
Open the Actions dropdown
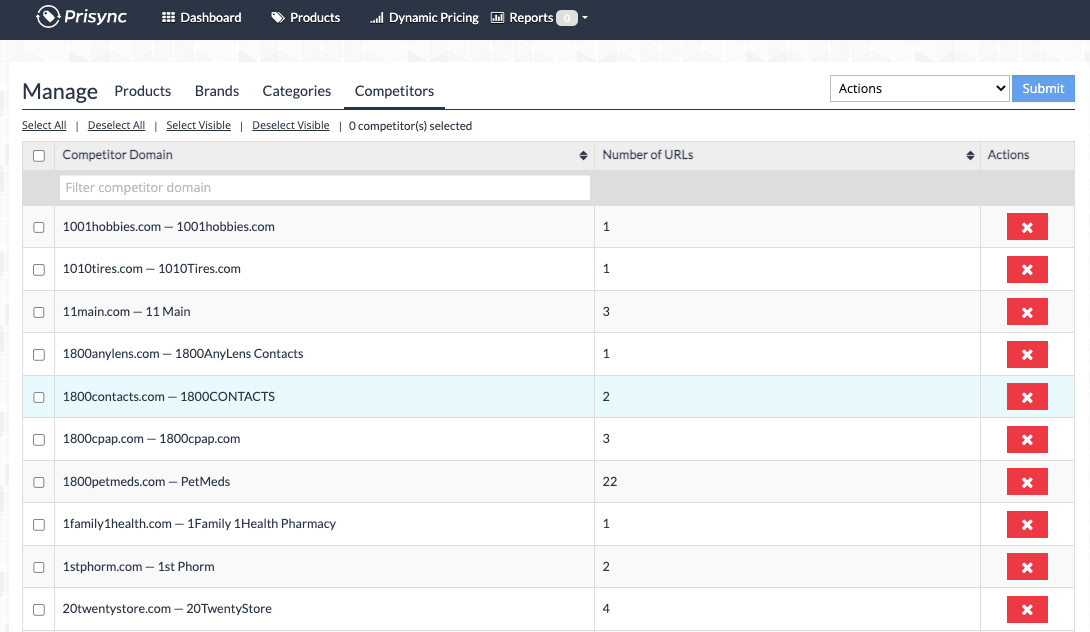coord(919,88)
